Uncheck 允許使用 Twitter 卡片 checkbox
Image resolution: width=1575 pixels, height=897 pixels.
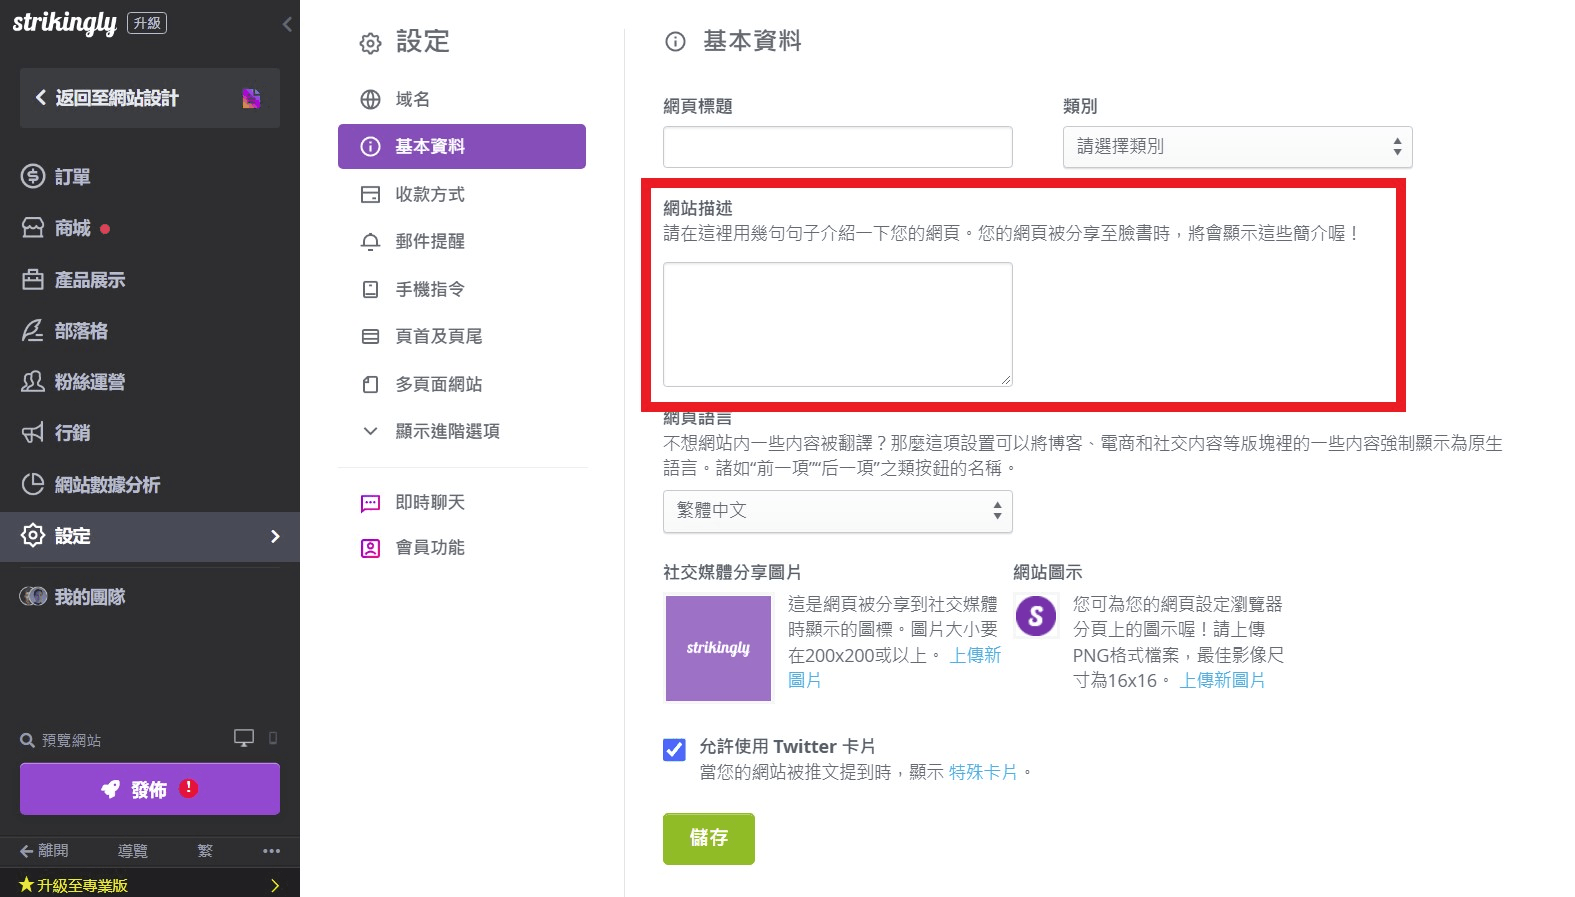(x=674, y=749)
